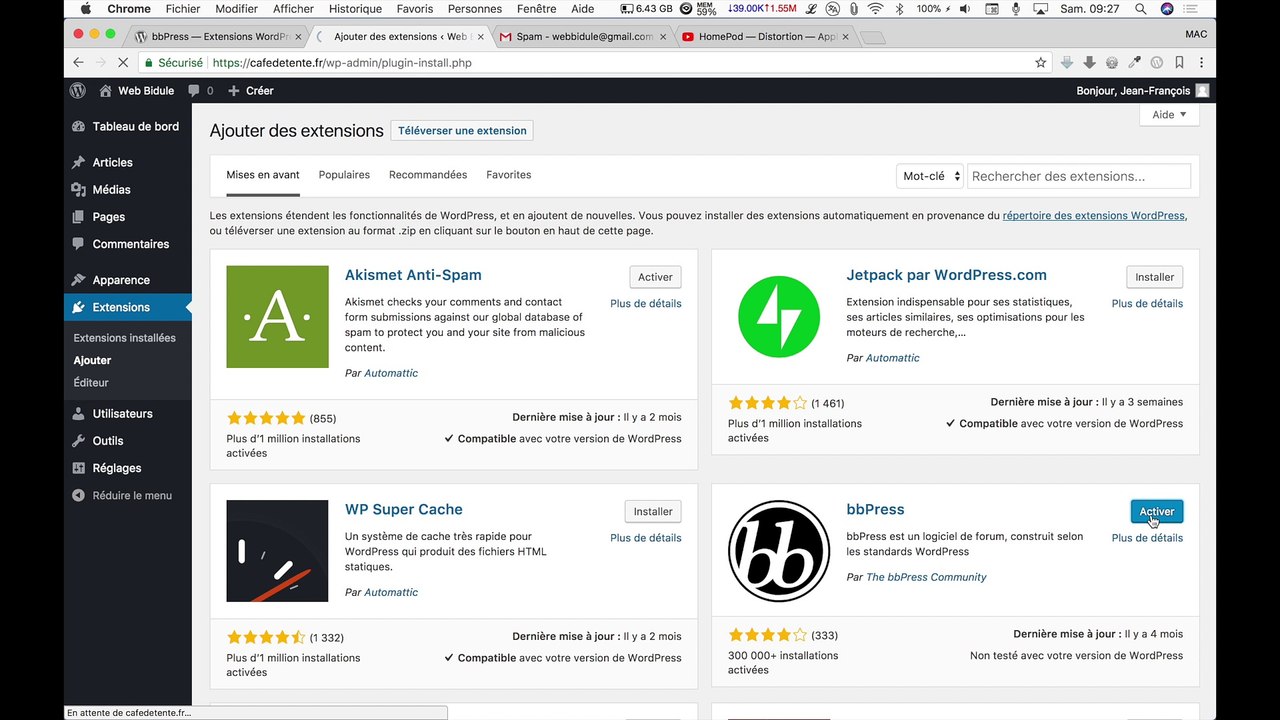Open the Mot-clé search type dropdown
Screen dimensions: 1280x720
pyautogui.click(x=929, y=176)
